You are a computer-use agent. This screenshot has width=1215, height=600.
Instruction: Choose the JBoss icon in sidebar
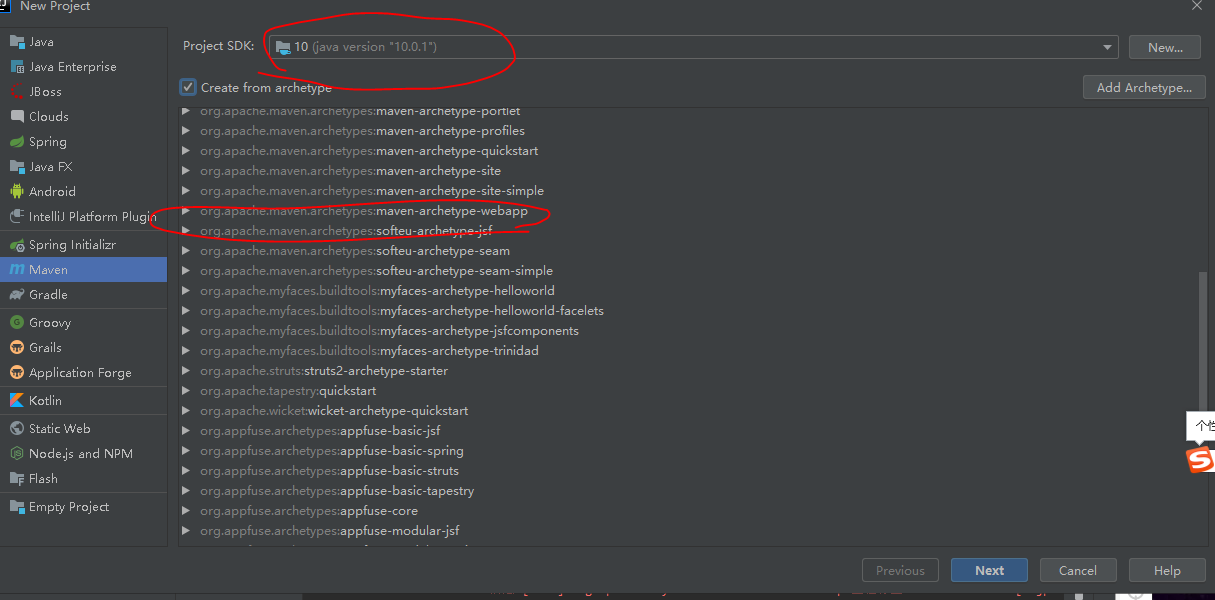point(16,92)
